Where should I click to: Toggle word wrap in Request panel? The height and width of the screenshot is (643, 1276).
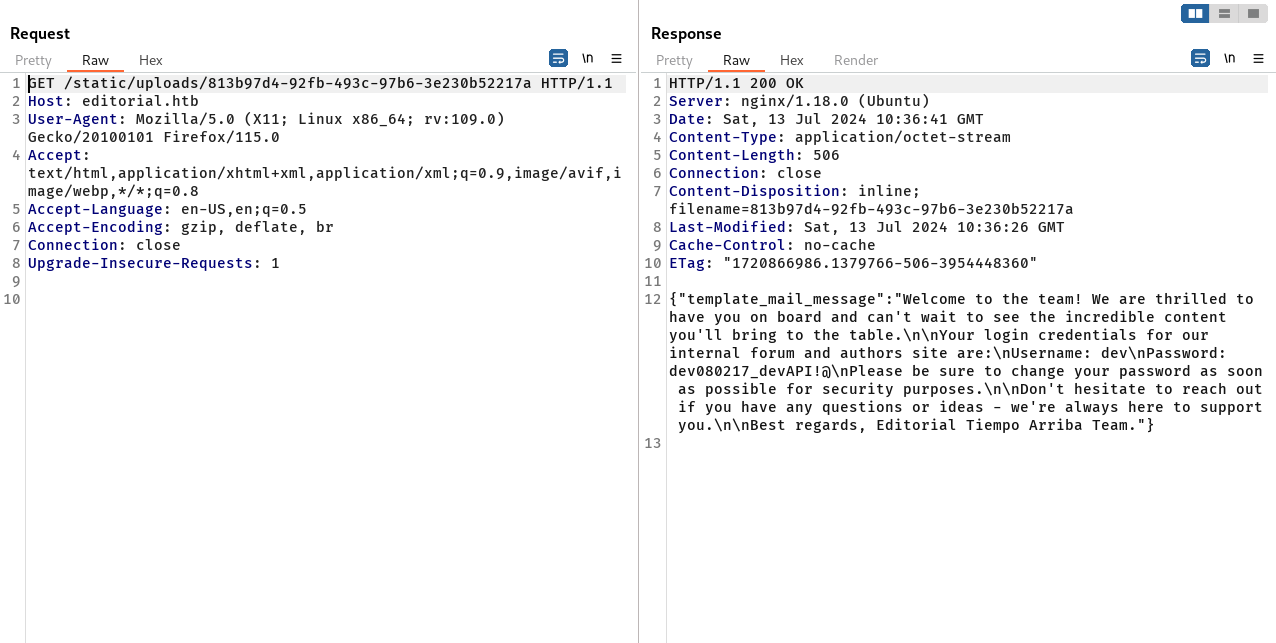558,58
